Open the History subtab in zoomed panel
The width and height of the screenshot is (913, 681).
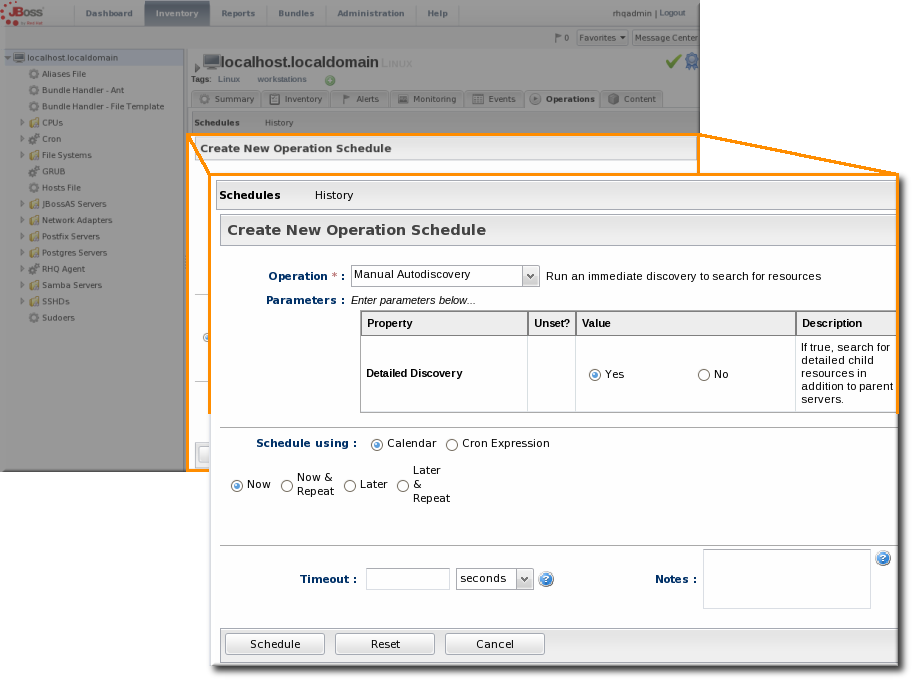point(334,195)
